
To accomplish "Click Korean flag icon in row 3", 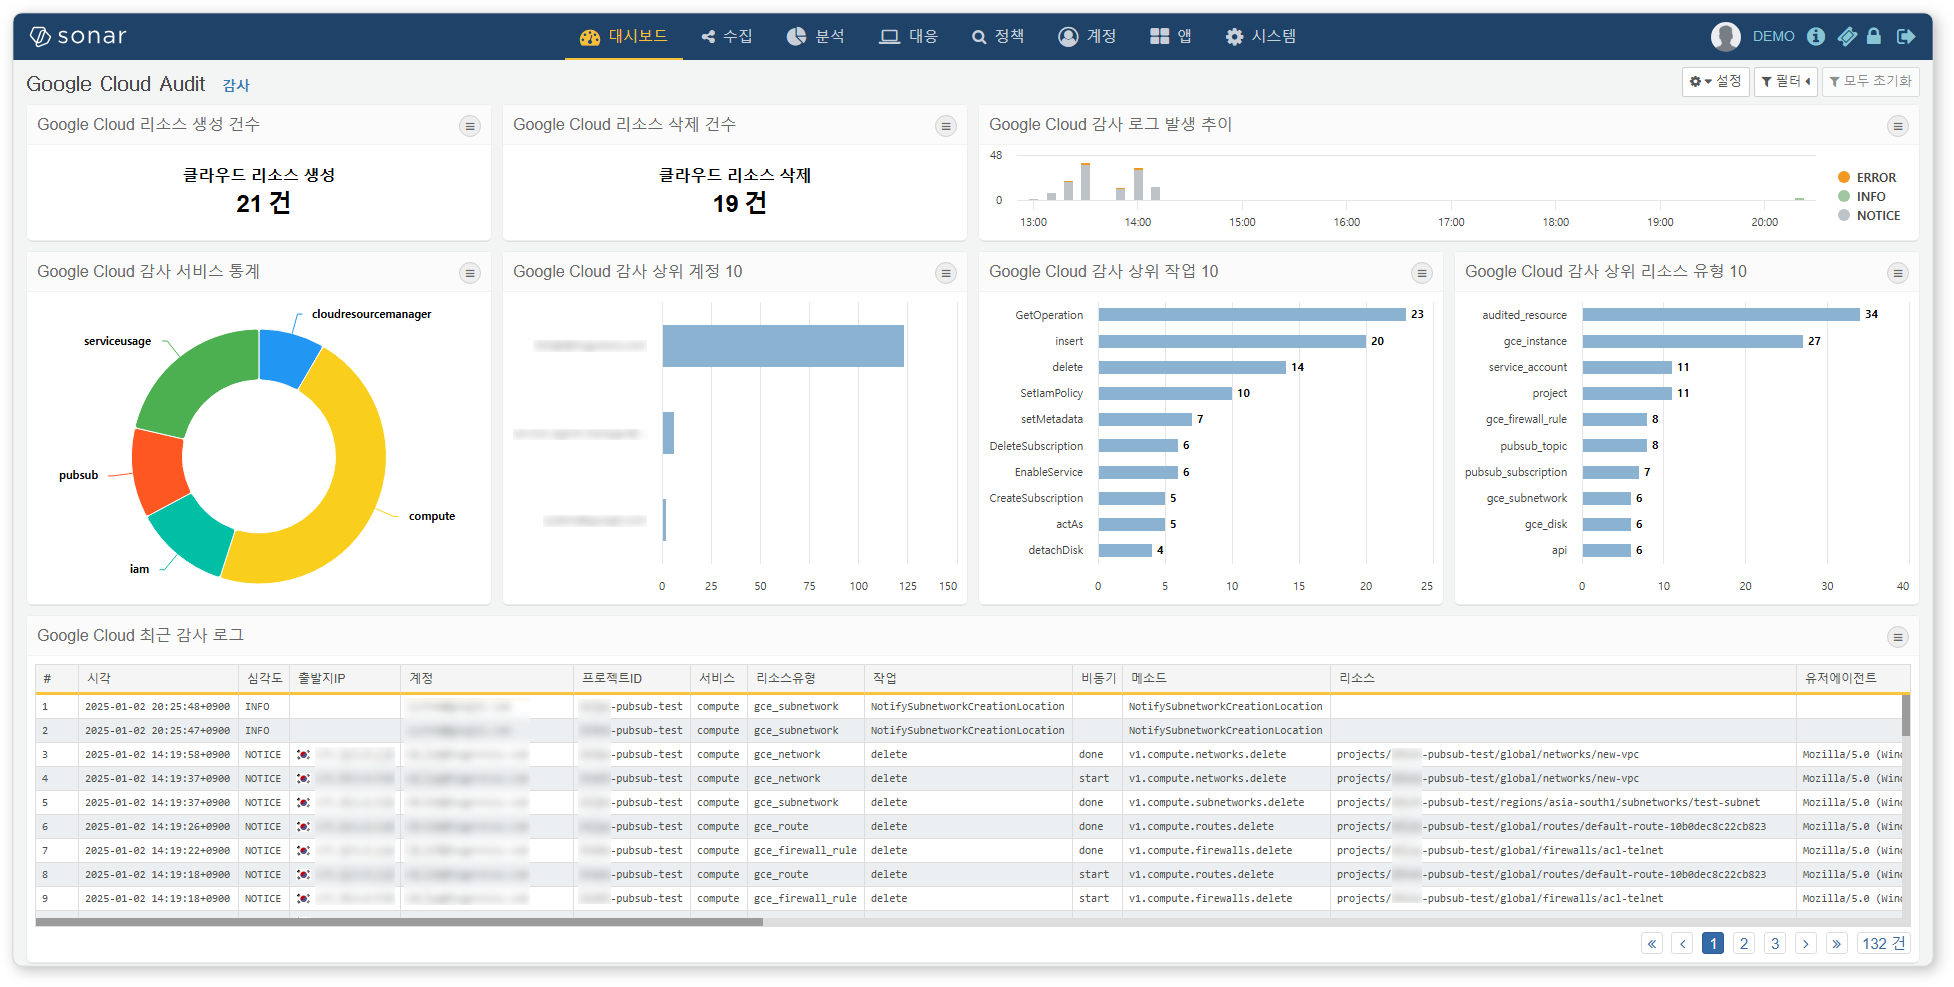I will click(303, 755).
